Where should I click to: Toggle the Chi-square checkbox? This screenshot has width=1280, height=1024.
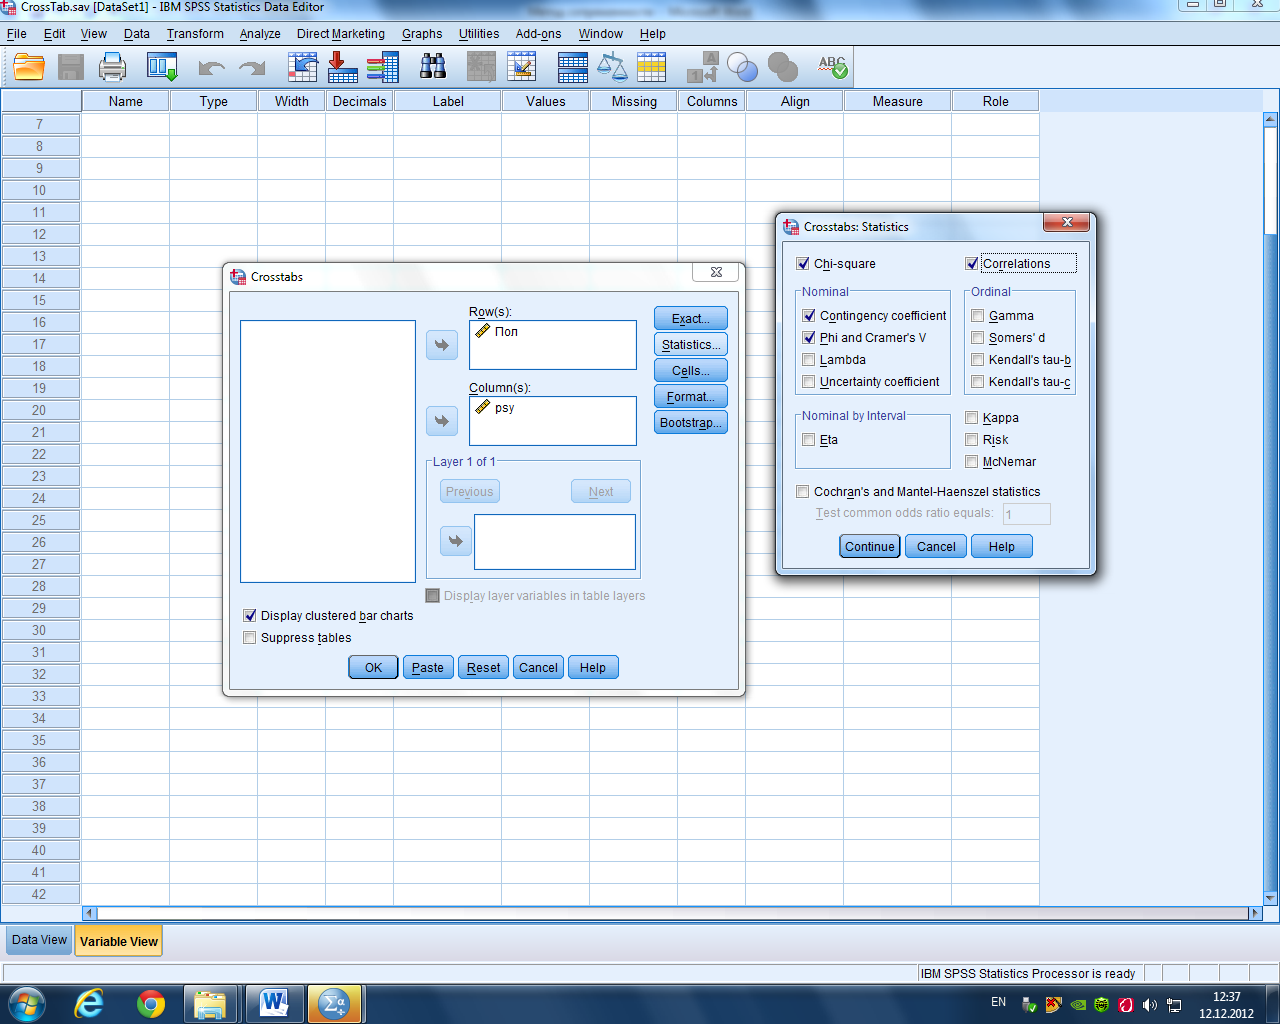point(803,264)
